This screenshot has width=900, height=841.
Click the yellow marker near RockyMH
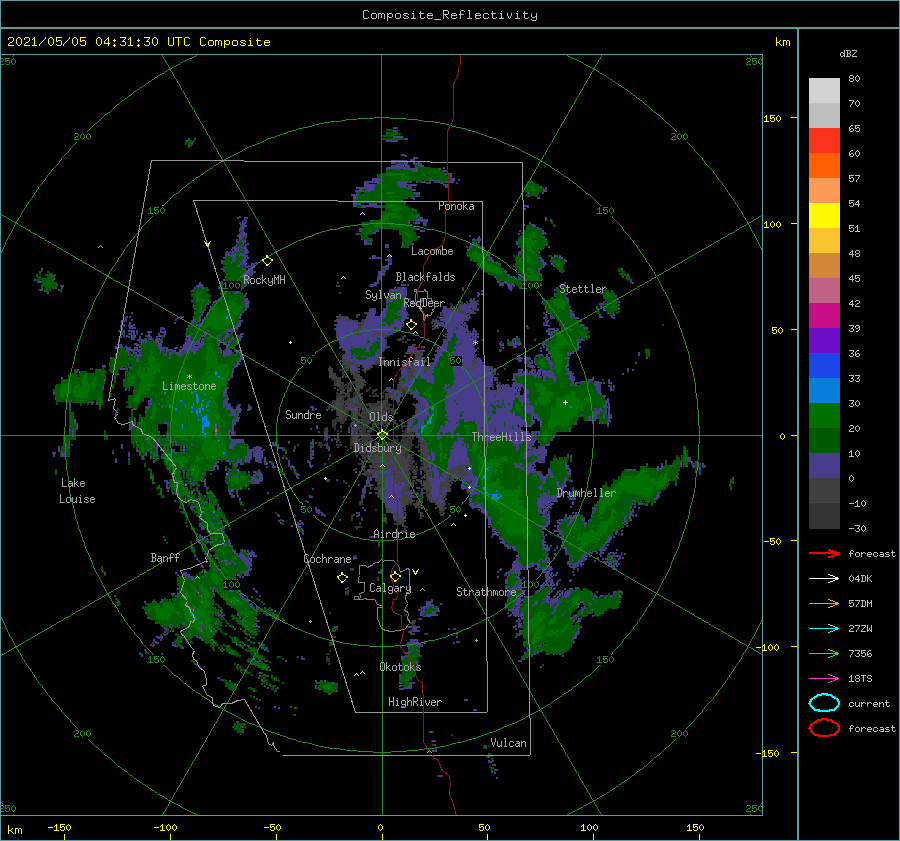(x=267, y=261)
